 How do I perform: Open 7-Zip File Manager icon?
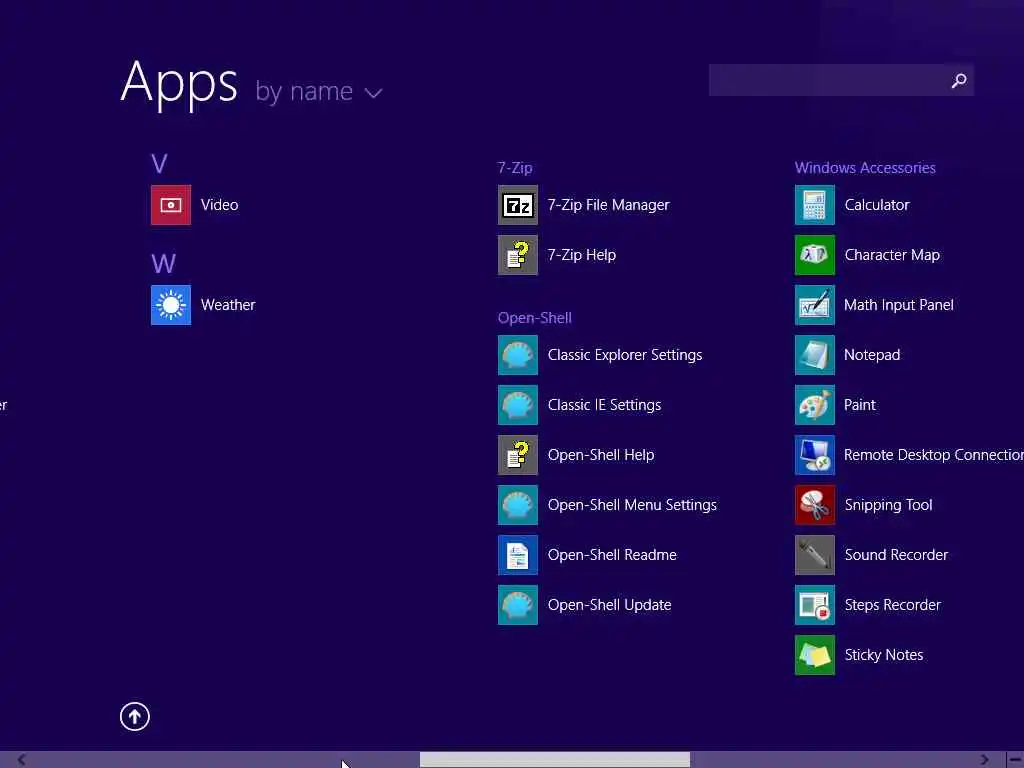pyautogui.click(x=518, y=205)
